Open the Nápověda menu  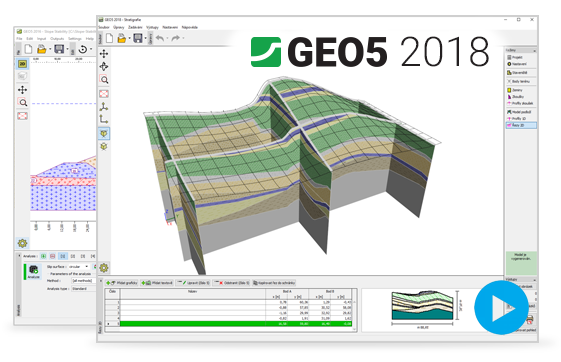(189, 27)
